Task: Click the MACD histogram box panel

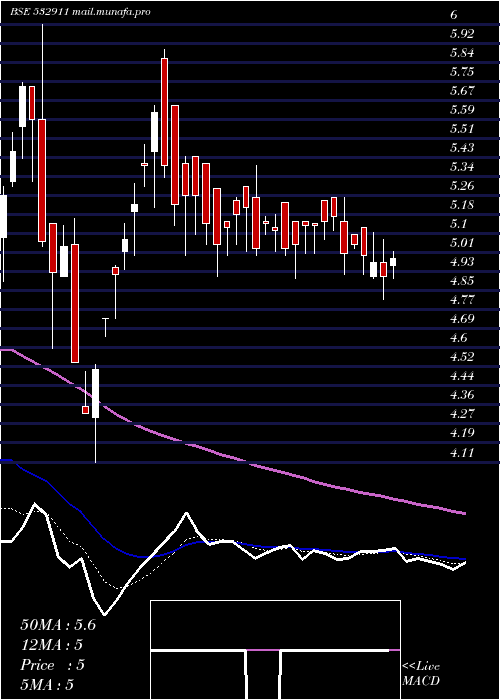Action: (275, 650)
